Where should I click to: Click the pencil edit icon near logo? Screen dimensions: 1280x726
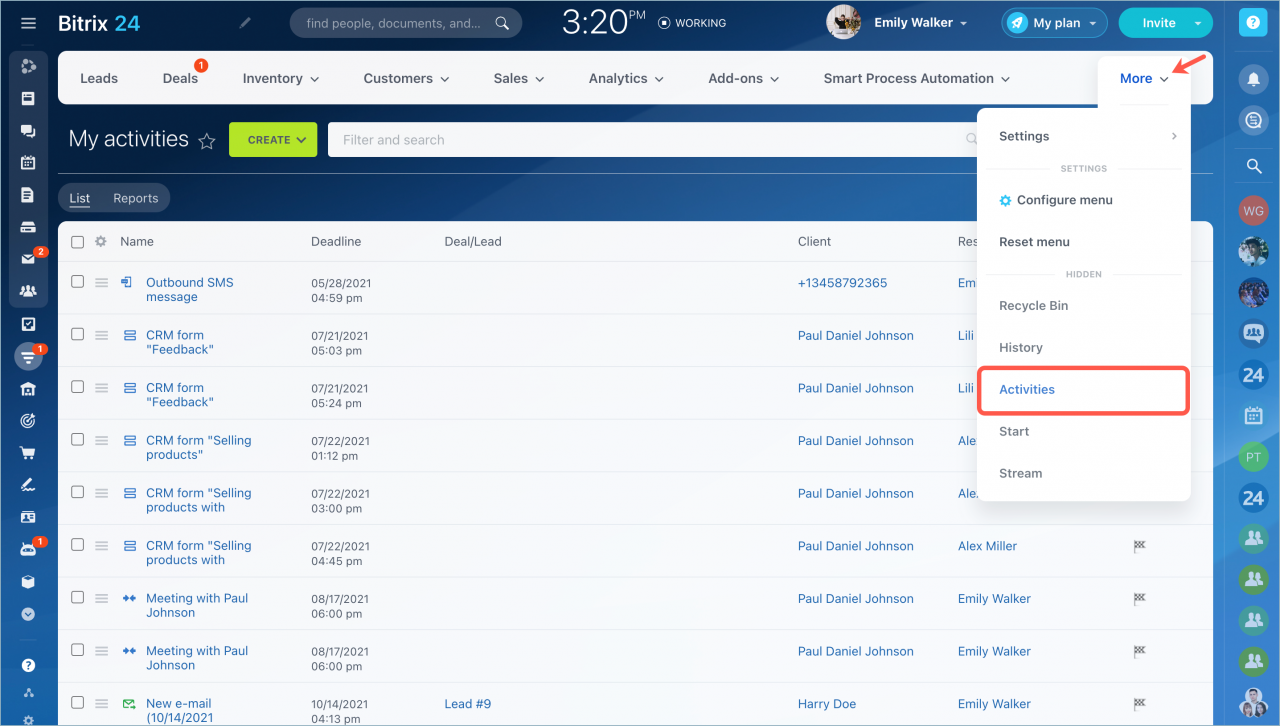click(245, 23)
